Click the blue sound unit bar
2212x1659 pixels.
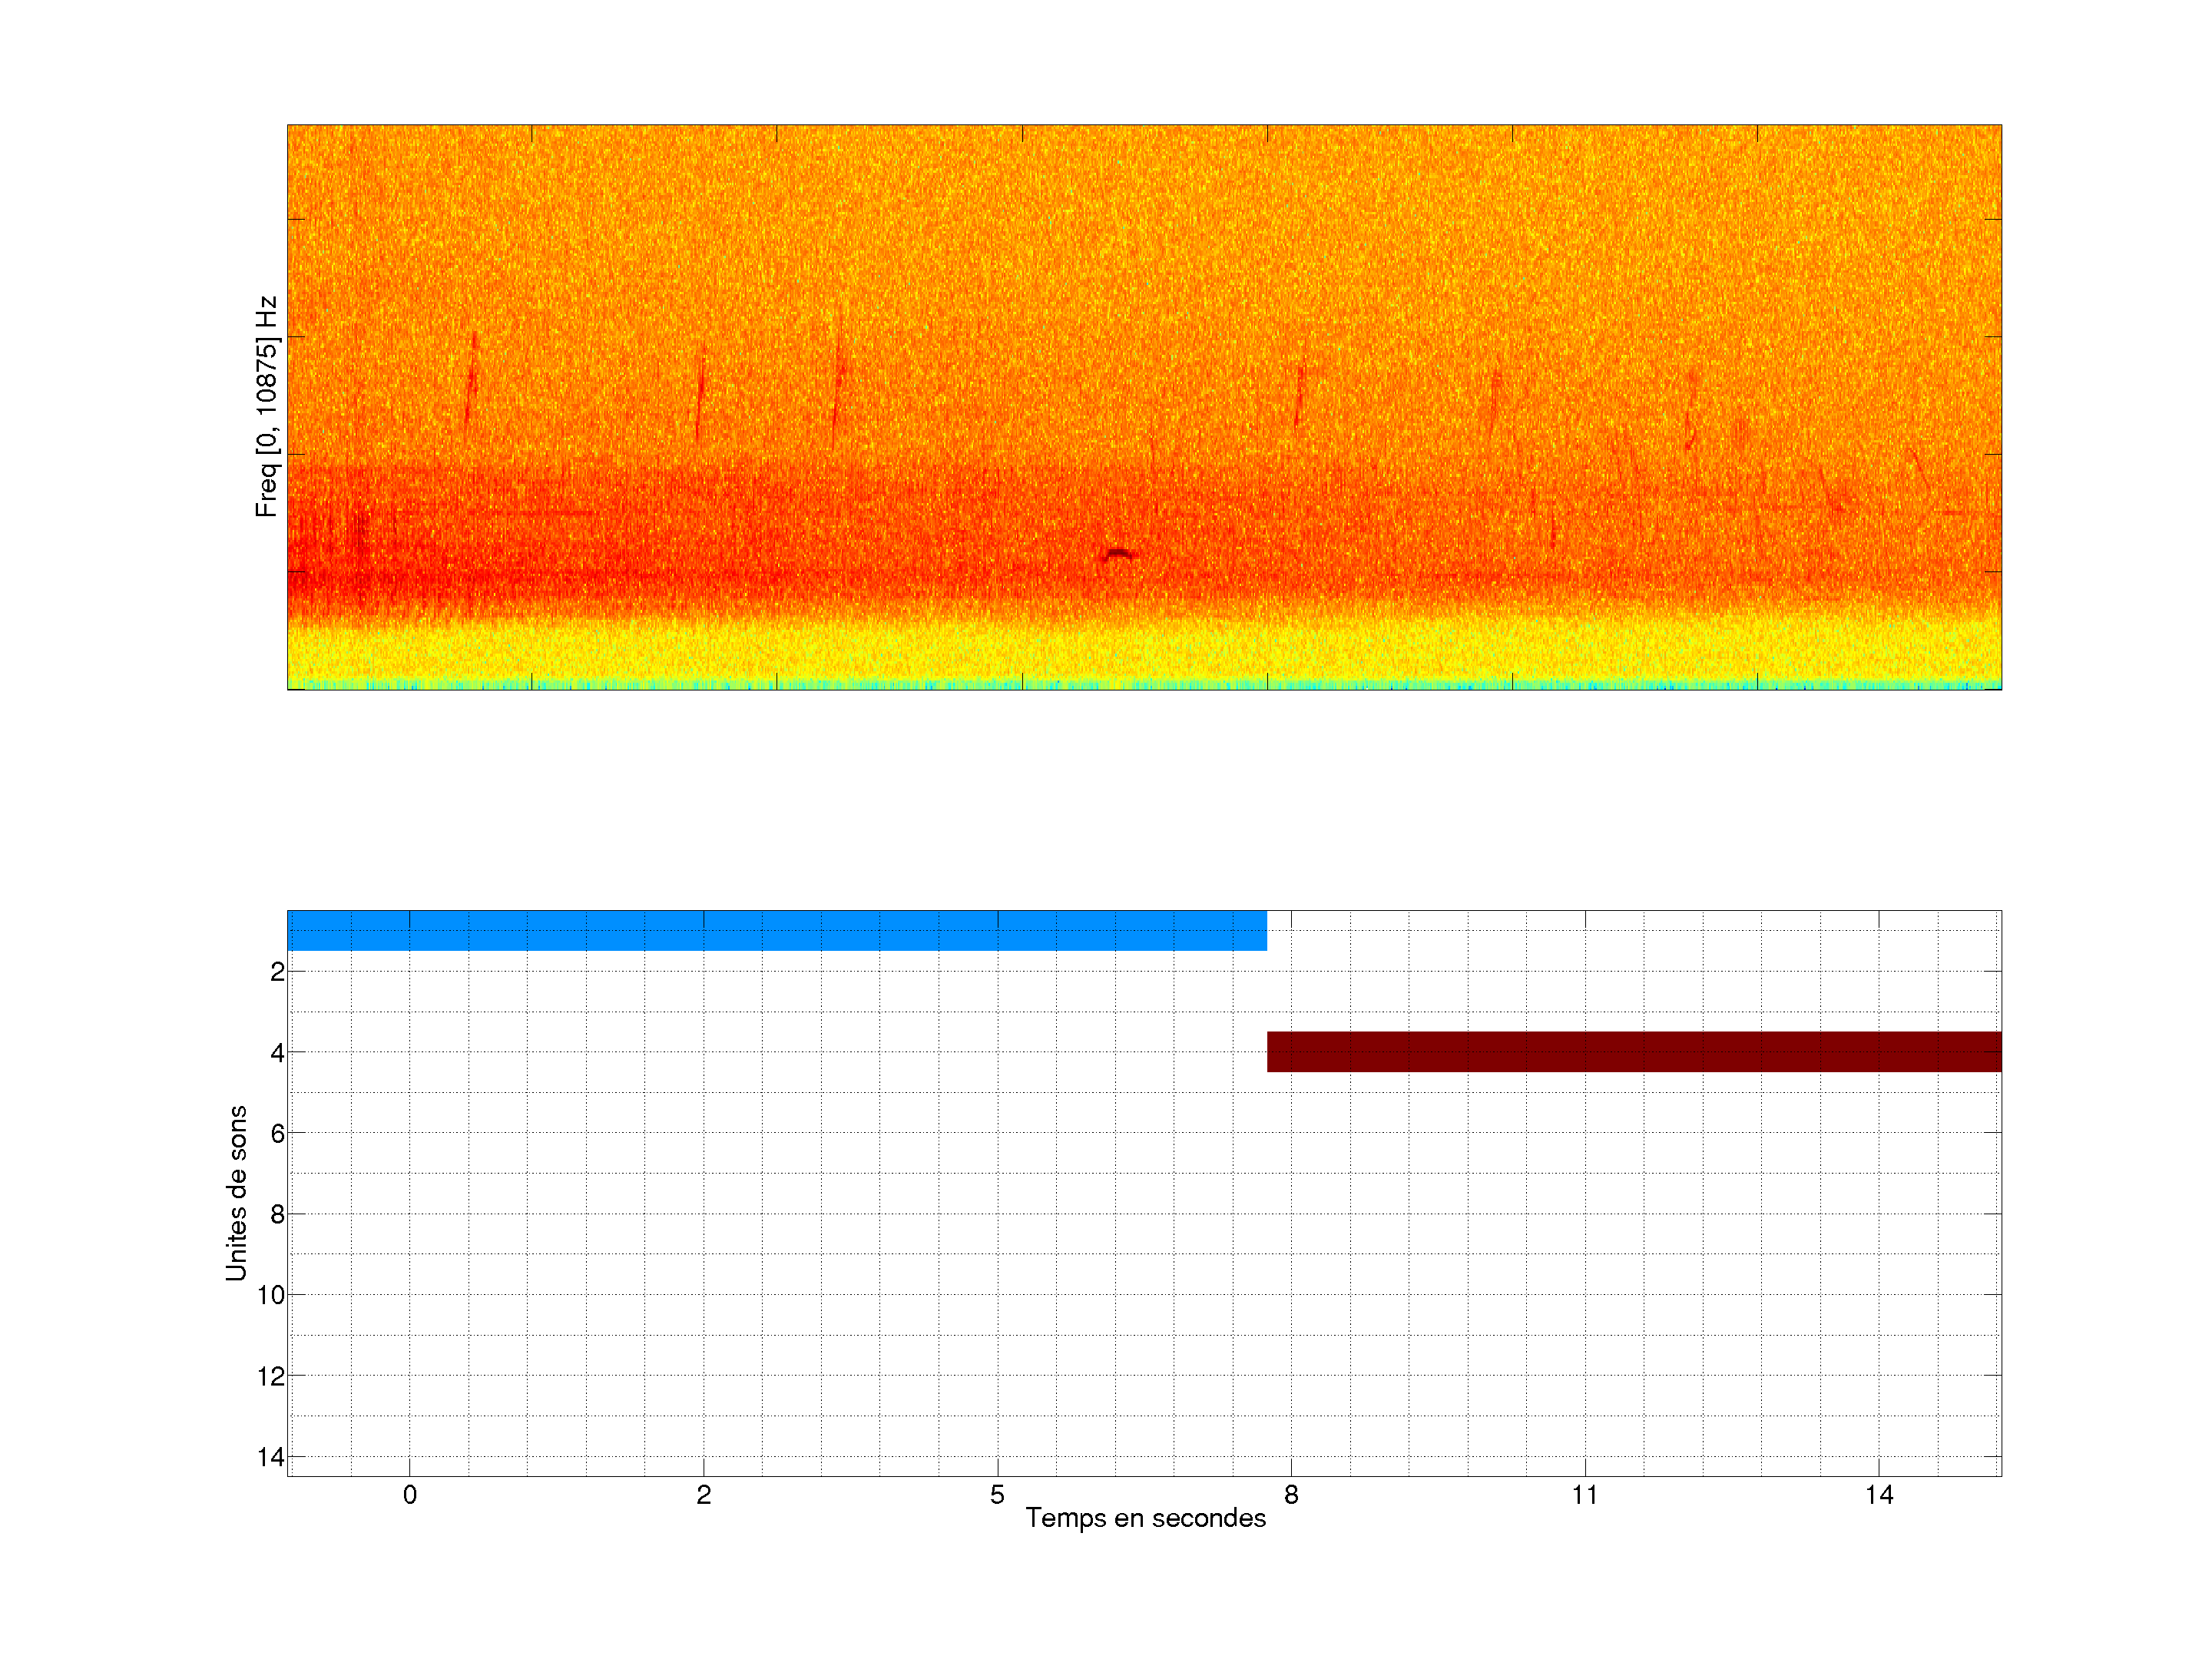(x=776, y=930)
